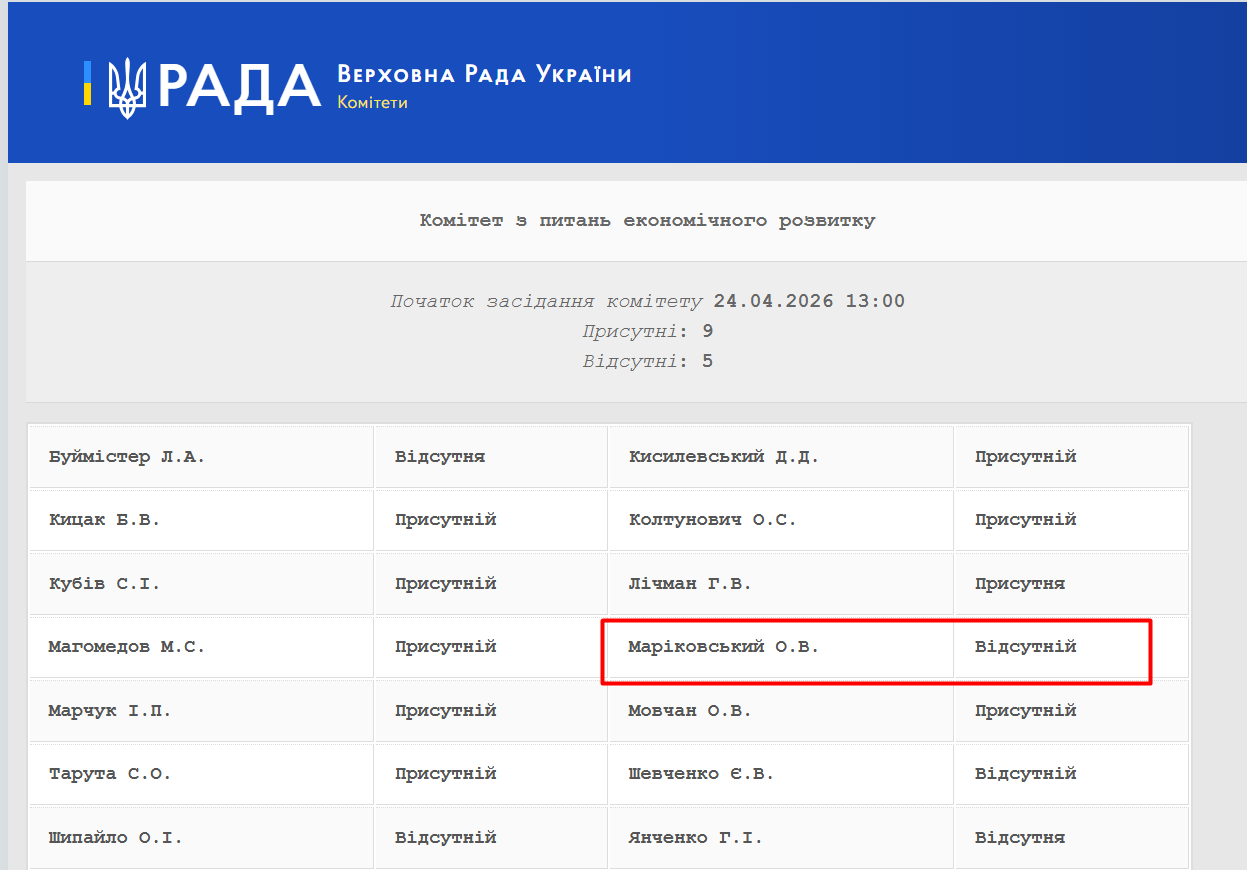The image size is (1247, 870).
Task: Click the status cell for Кубів С.І.
Action: 491,584
